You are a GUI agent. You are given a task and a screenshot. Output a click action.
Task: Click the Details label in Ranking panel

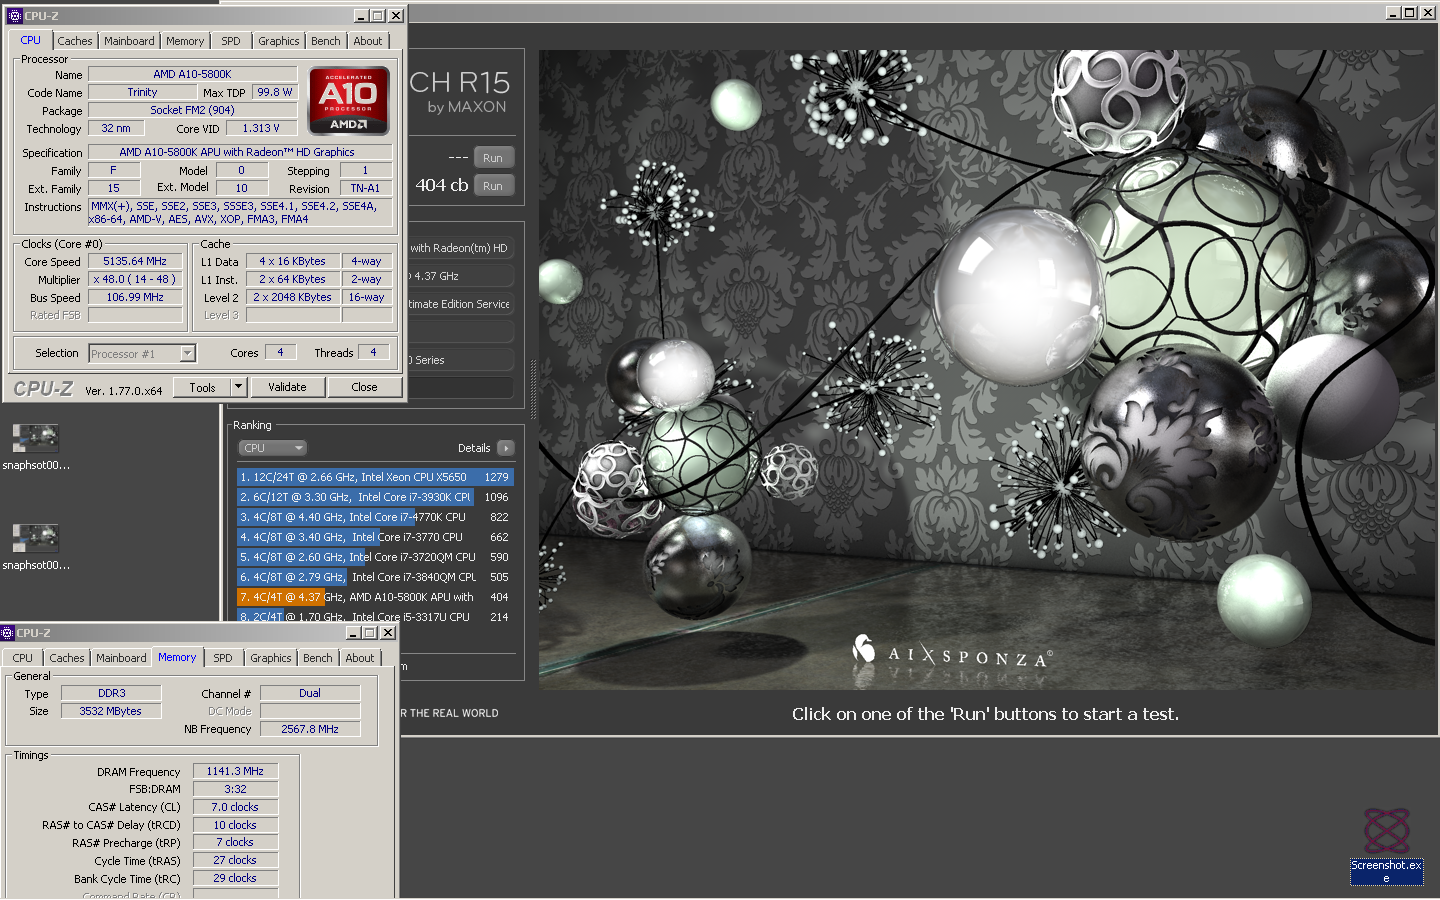[474, 448]
